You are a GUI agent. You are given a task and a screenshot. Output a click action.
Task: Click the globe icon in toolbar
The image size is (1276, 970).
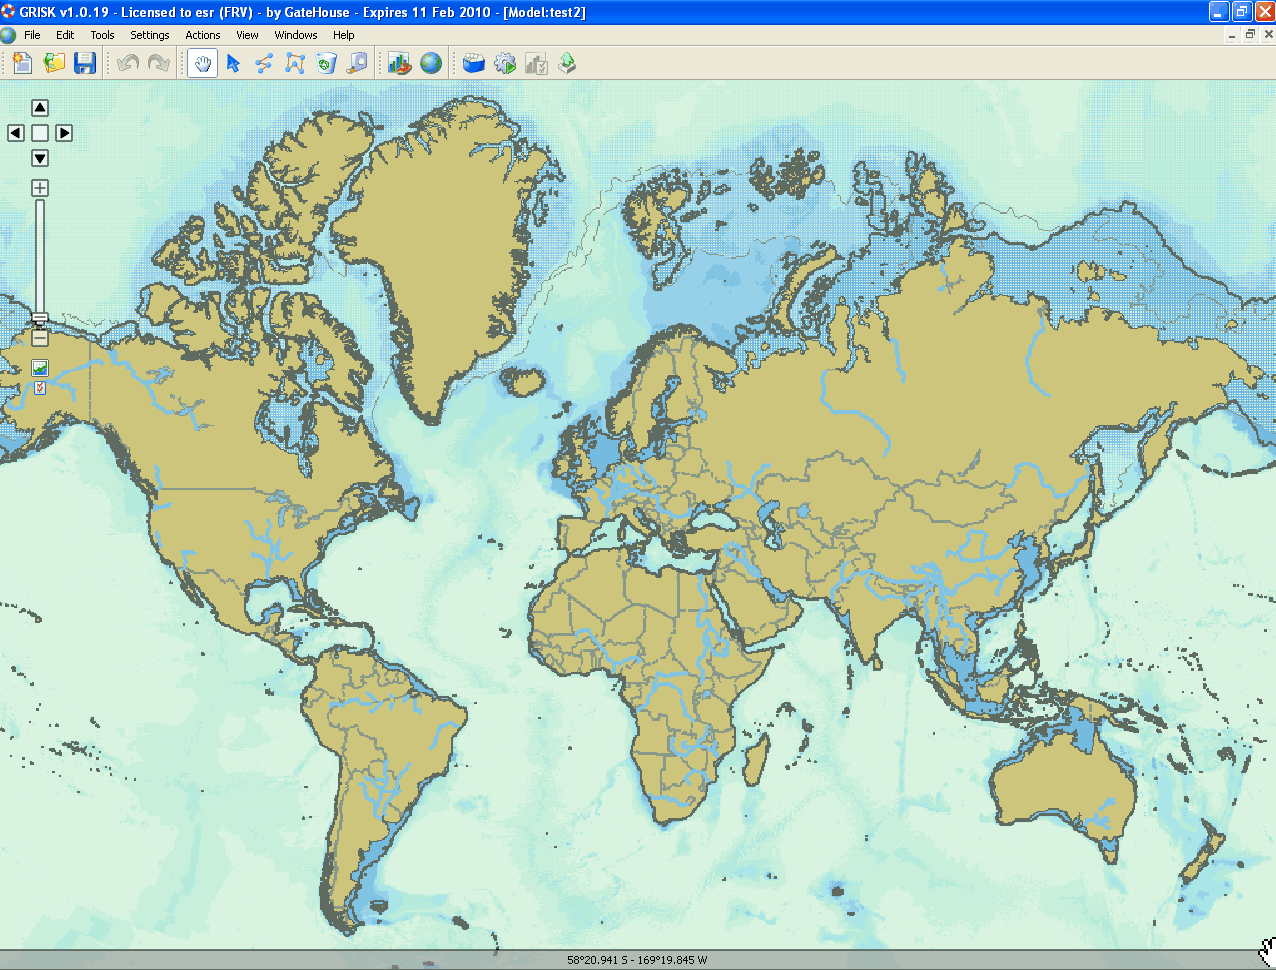tap(431, 64)
